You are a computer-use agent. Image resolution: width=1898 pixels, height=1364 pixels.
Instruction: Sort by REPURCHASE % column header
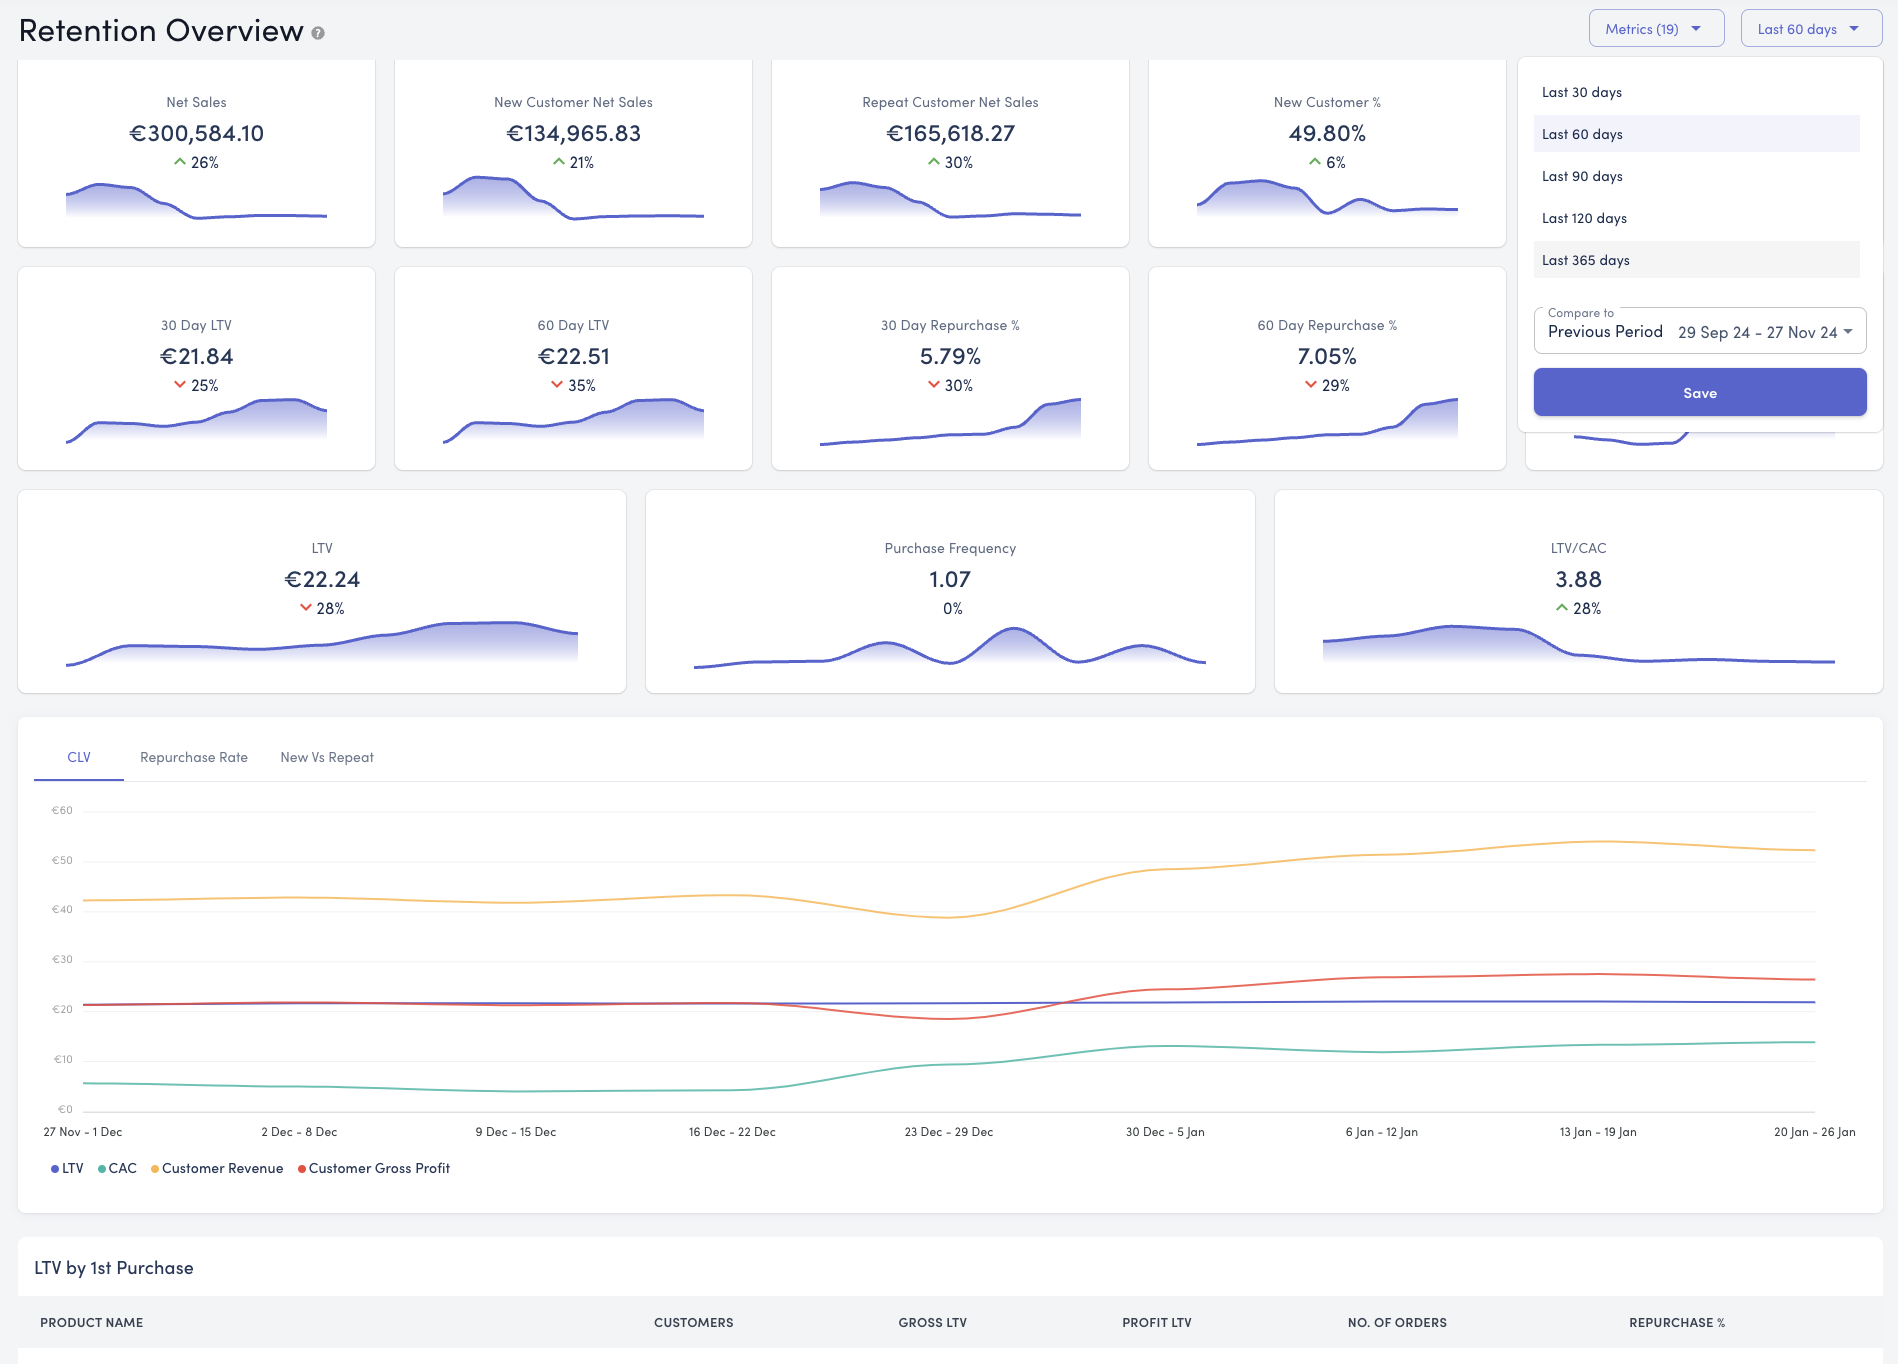tap(1676, 1322)
